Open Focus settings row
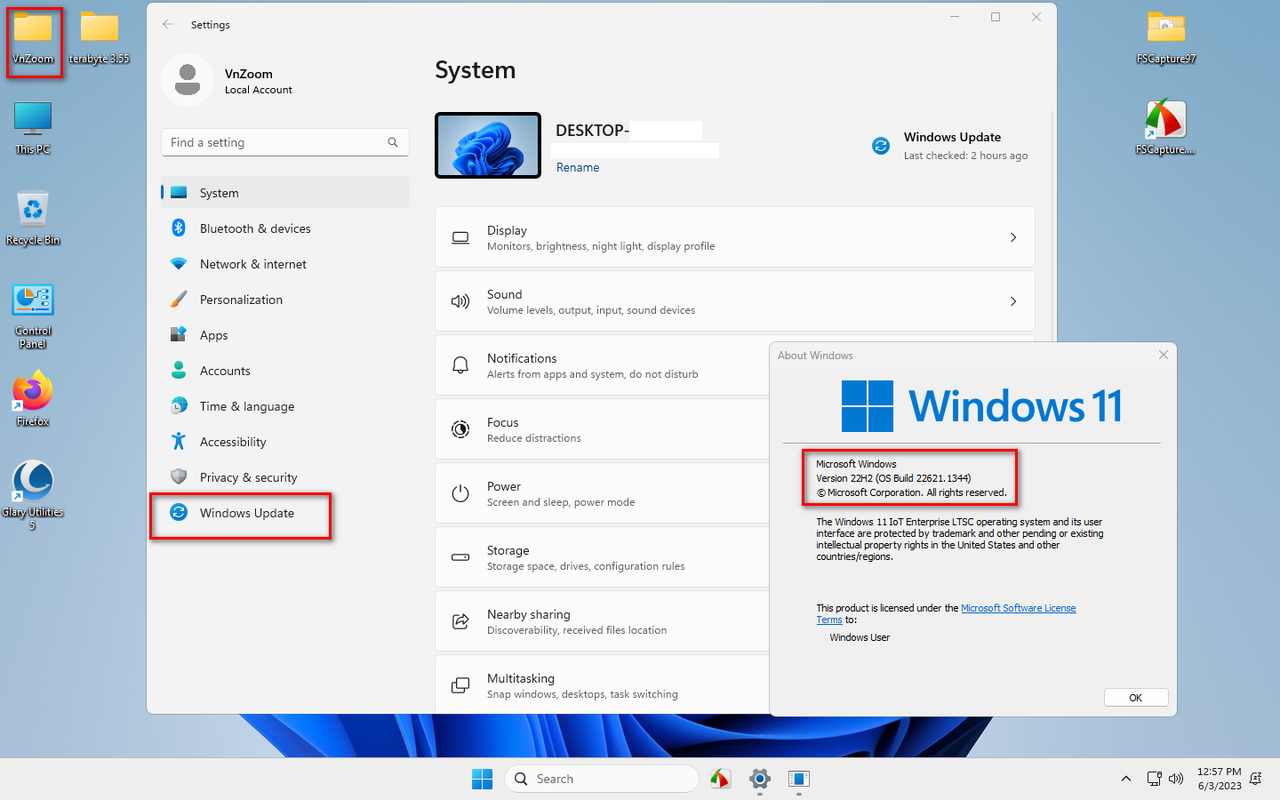This screenshot has width=1280, height=800. click(x=602, y=430)
